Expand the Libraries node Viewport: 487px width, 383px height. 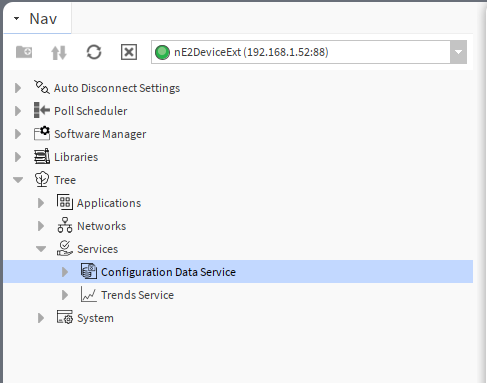click(18, 157)
